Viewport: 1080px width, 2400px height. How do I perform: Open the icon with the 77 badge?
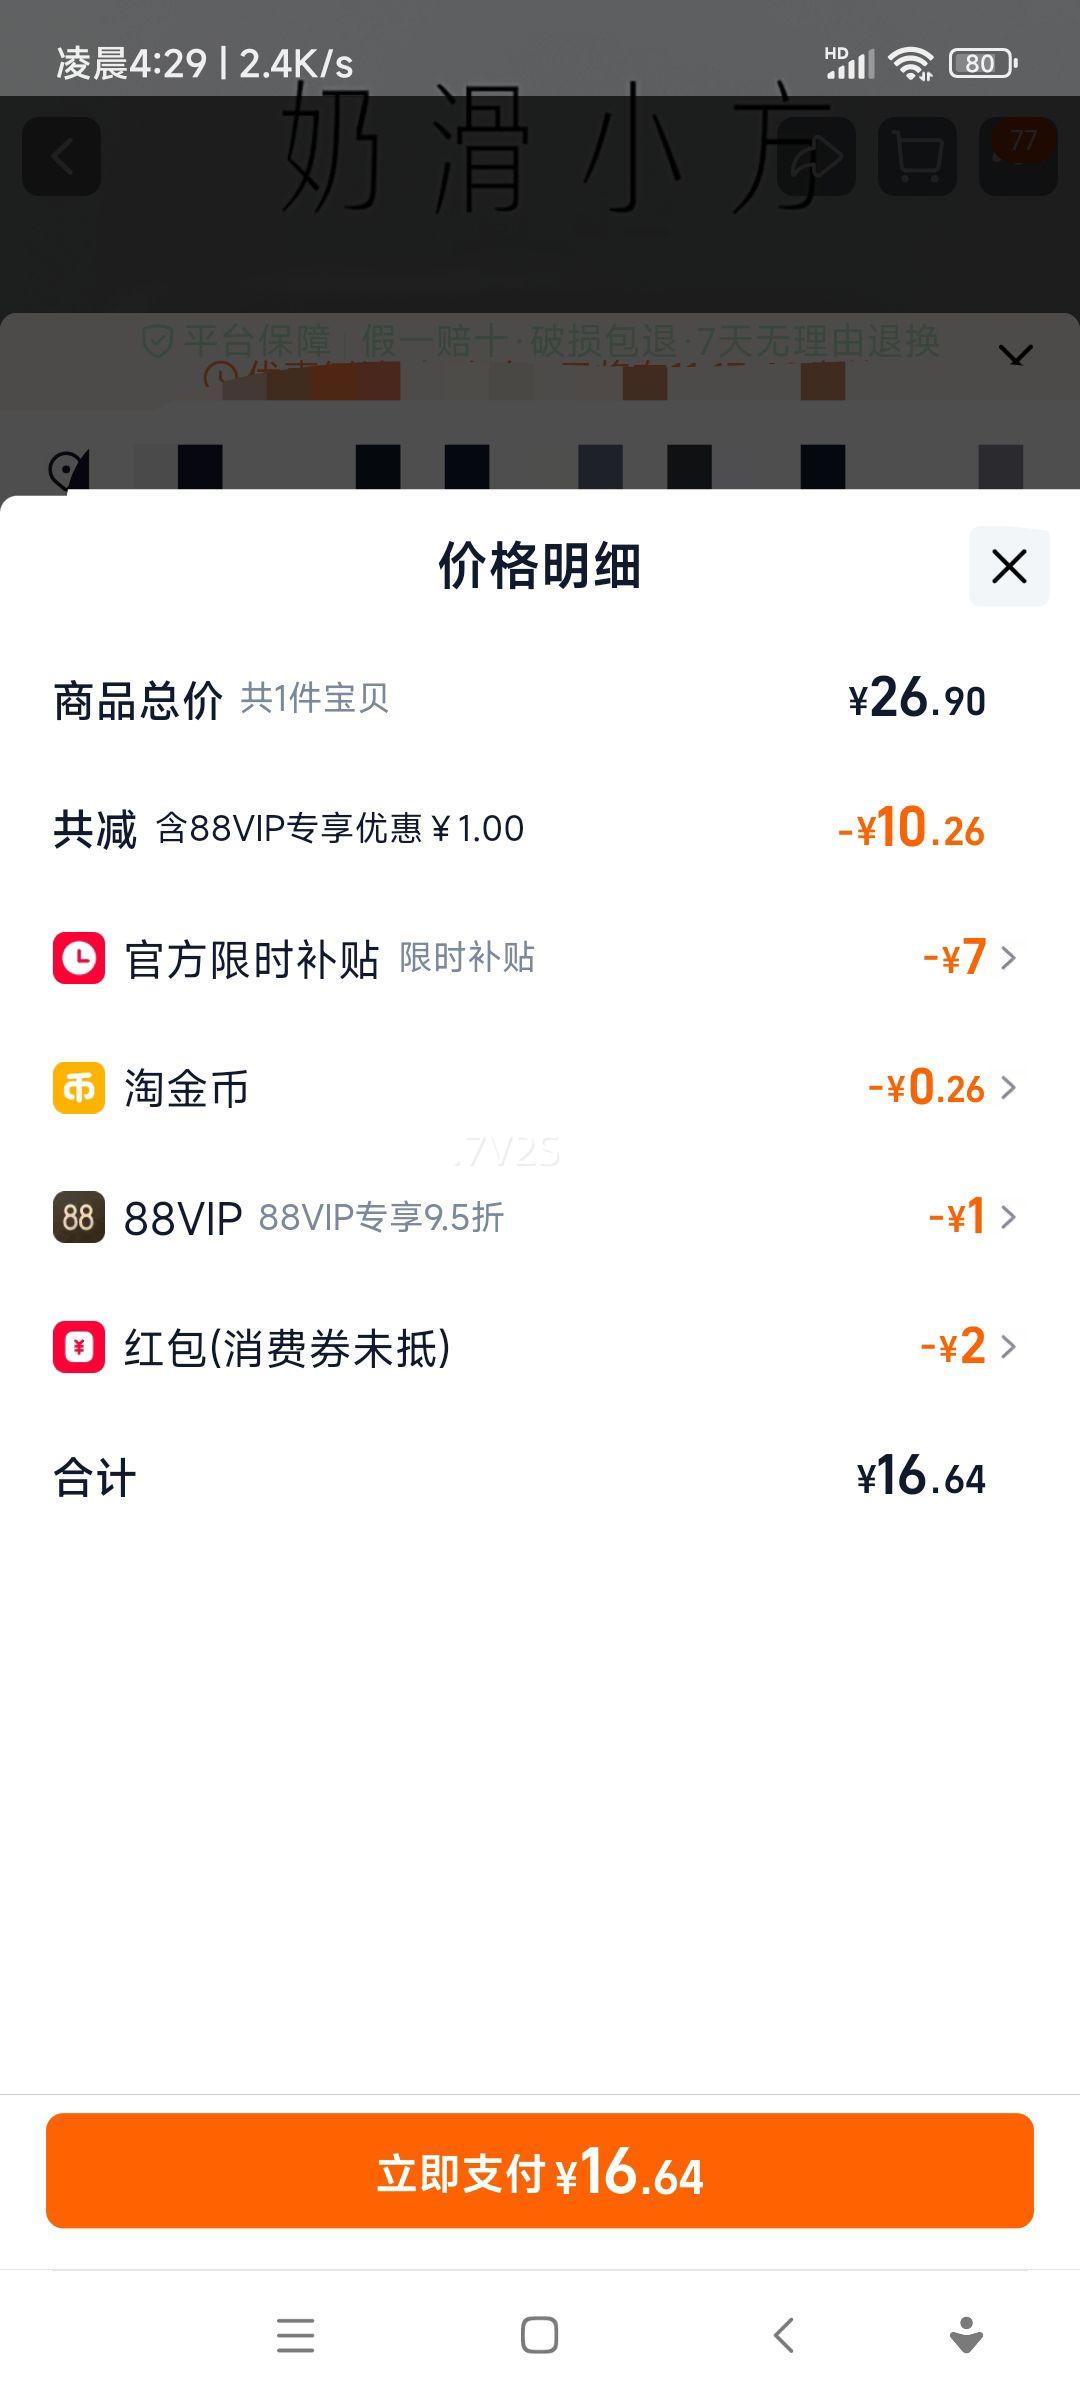click(1018, 157)
